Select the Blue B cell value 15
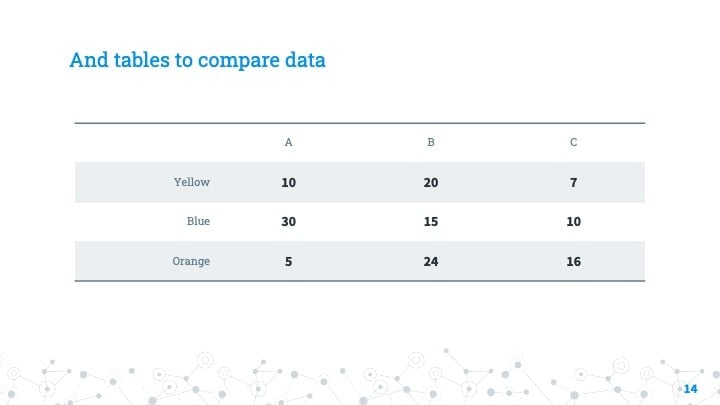Screen dimensions: 720x405 [x=431, y=222]
